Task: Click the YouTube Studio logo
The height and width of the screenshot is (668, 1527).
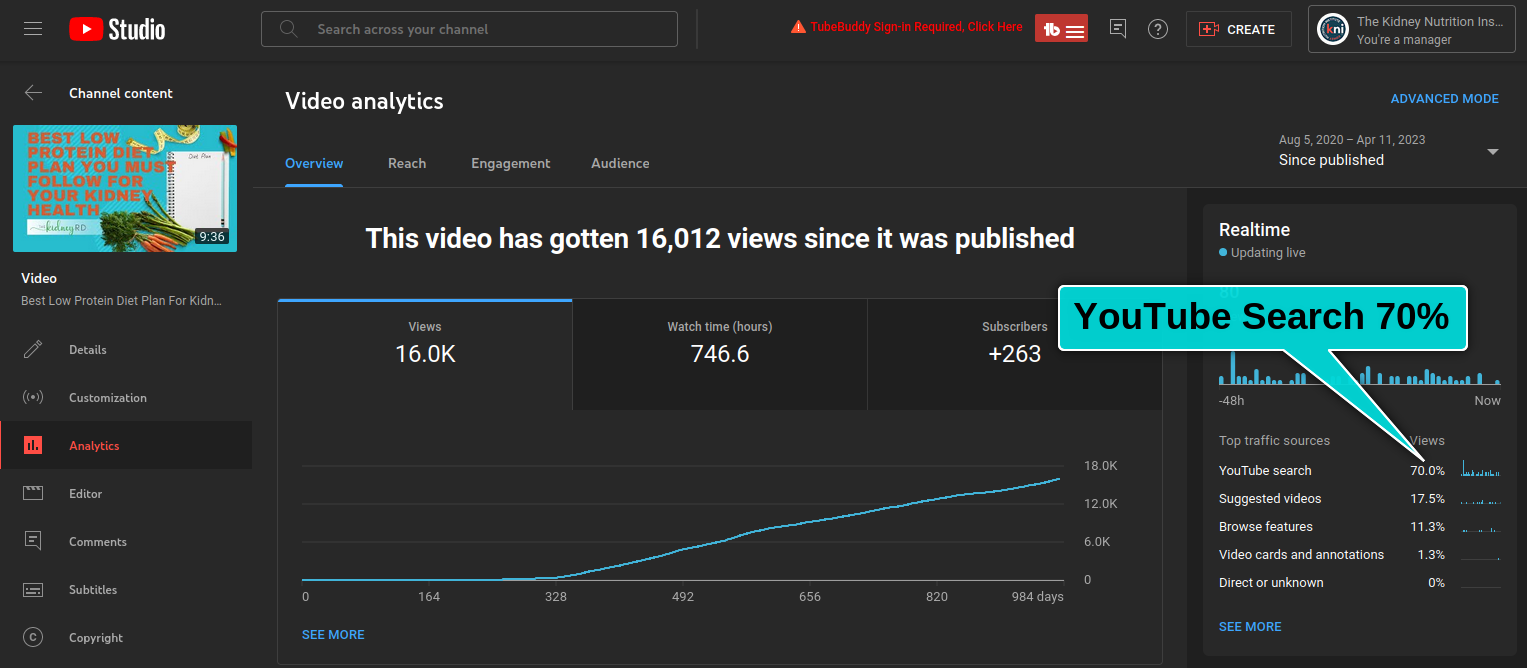Action: point(117,29)
